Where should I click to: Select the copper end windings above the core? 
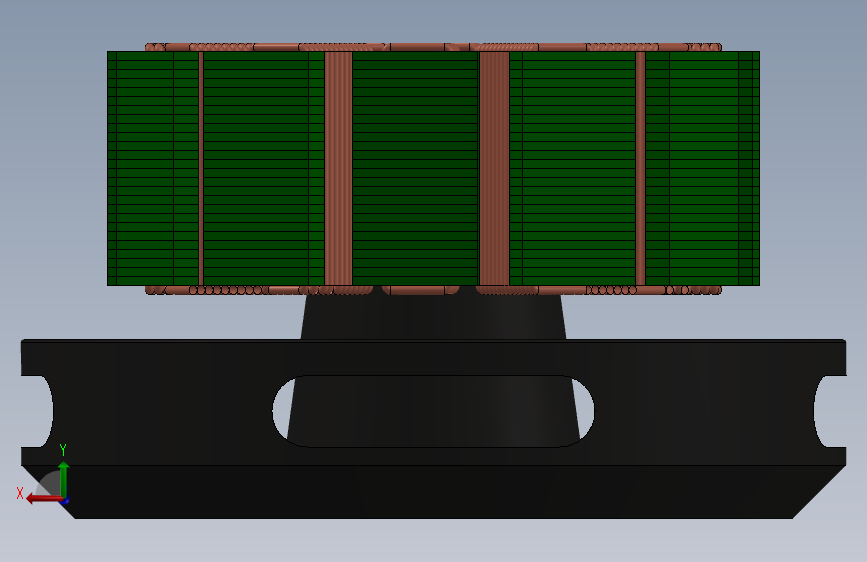point(434,47)
